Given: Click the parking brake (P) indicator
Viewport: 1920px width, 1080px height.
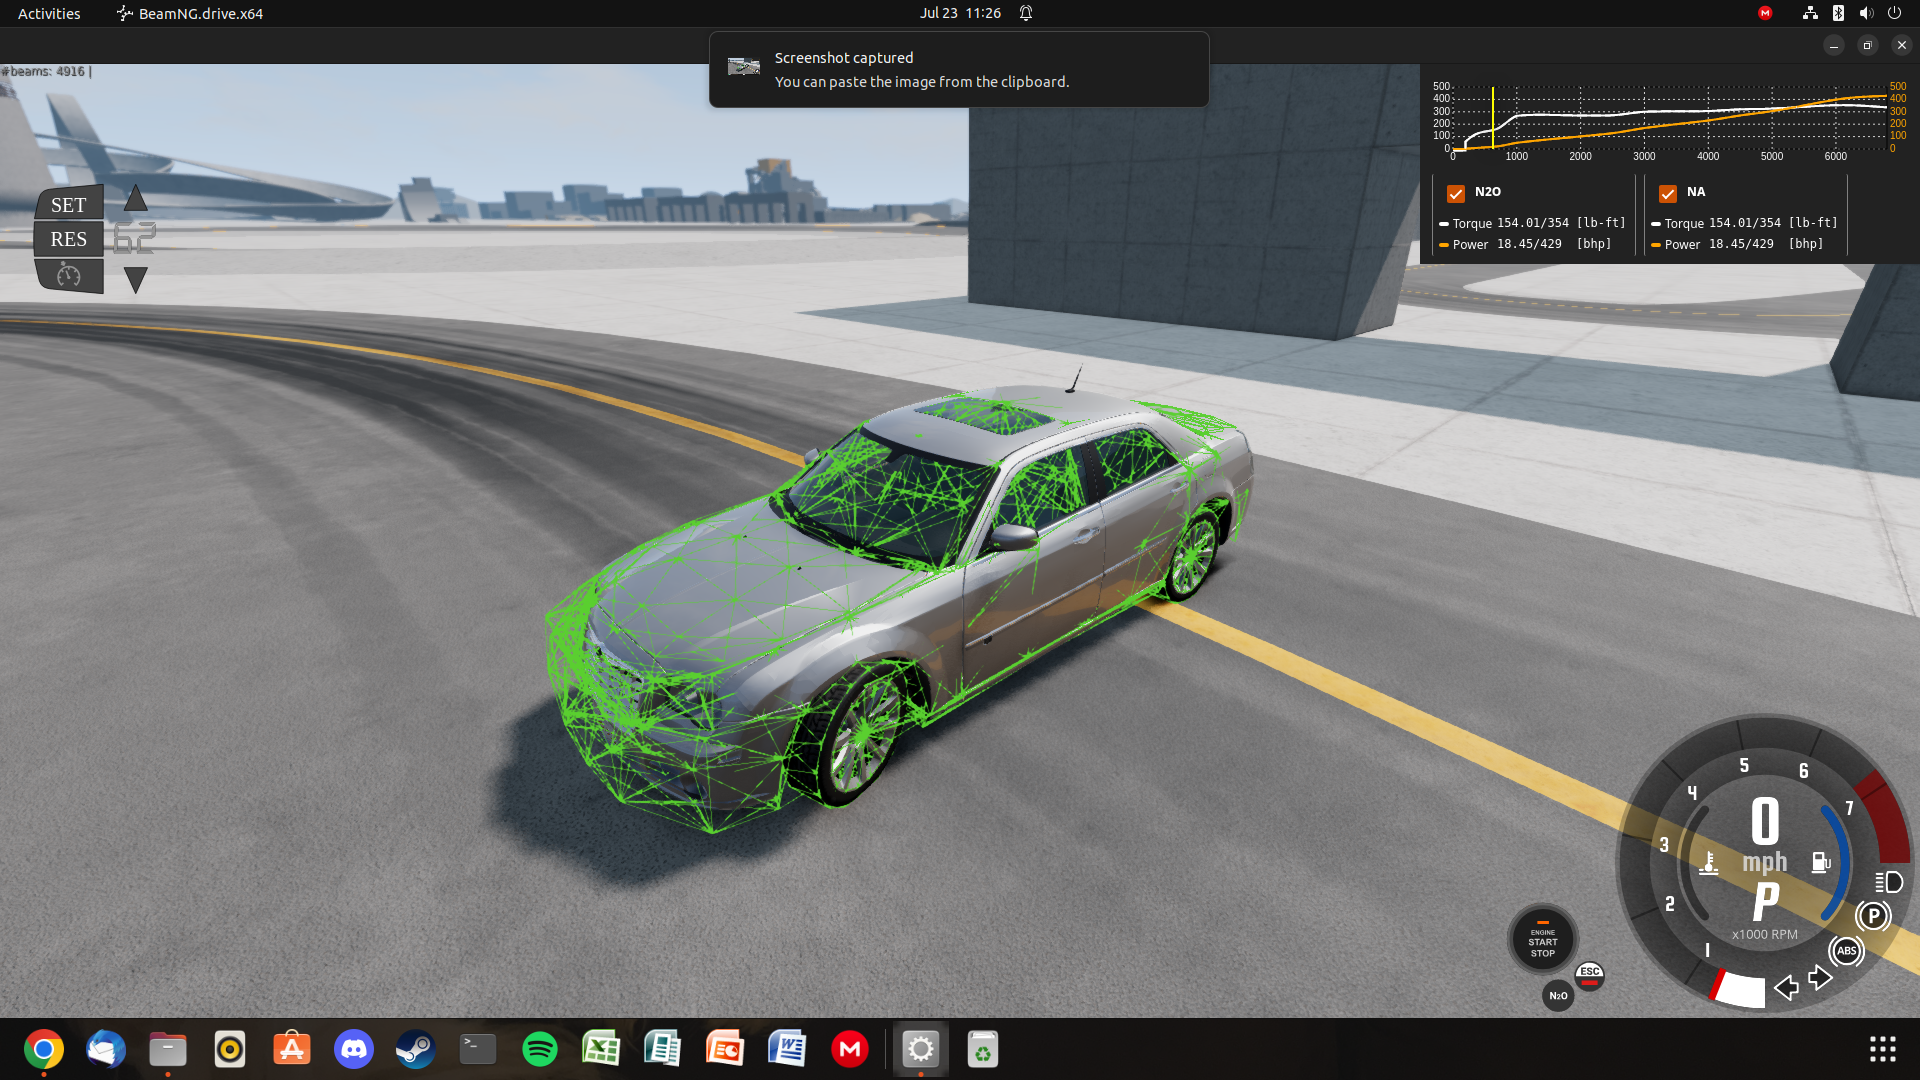Looking at the screenshot, I should tap(1873, 916).
